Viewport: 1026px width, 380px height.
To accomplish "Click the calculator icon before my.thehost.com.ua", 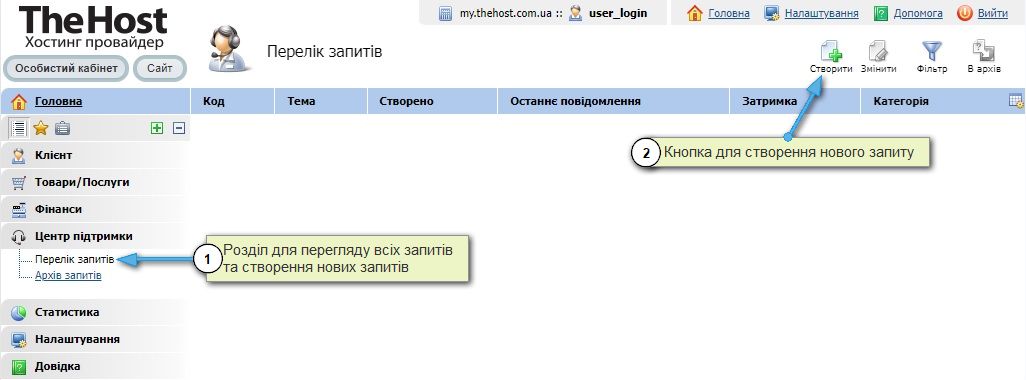I will pyautogui.click(x=446, y=13).
